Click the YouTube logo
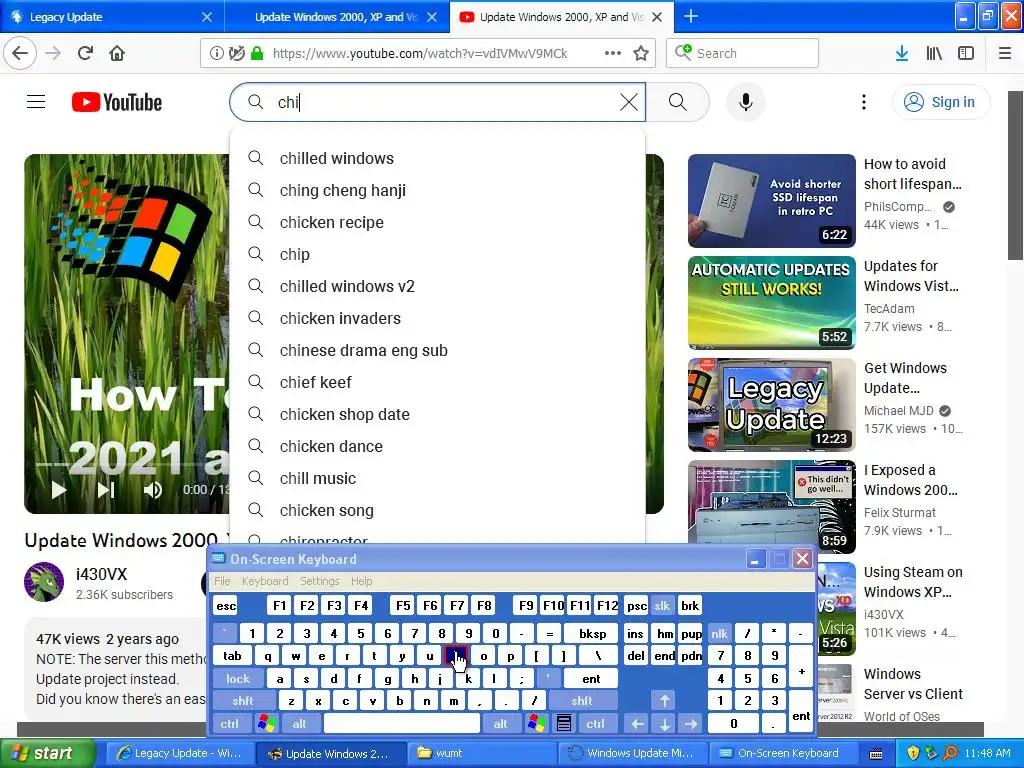 pos(117,102)
